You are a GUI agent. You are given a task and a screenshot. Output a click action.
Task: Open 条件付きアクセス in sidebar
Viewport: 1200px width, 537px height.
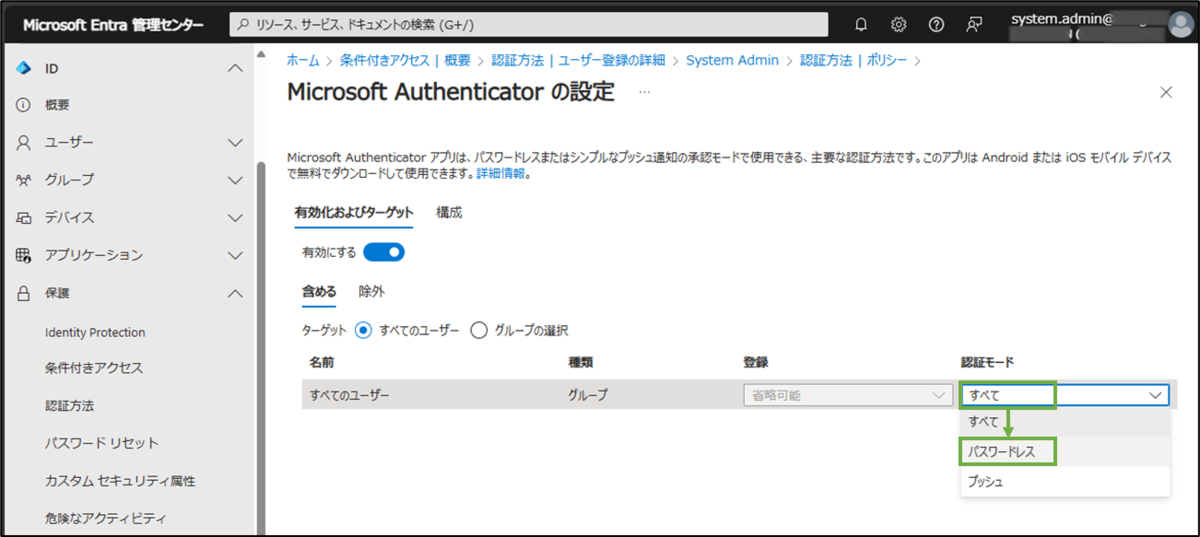(x=94, y=368)
